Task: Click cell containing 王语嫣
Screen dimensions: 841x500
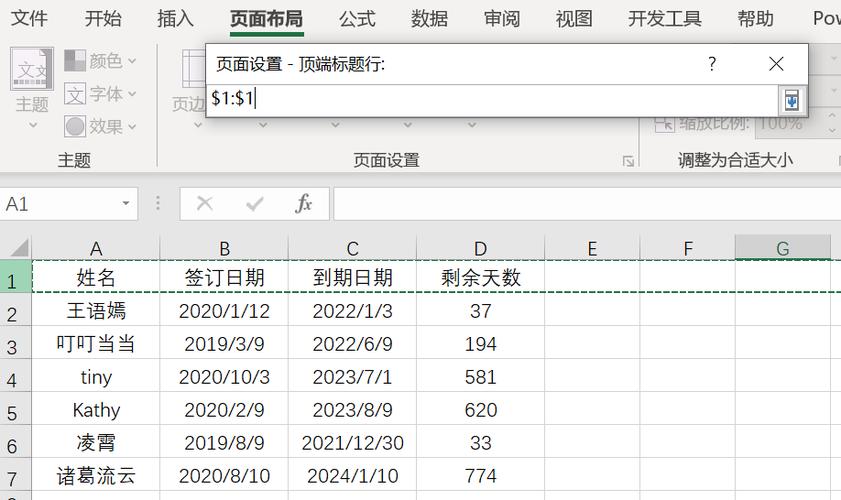Action: point(96,310)
